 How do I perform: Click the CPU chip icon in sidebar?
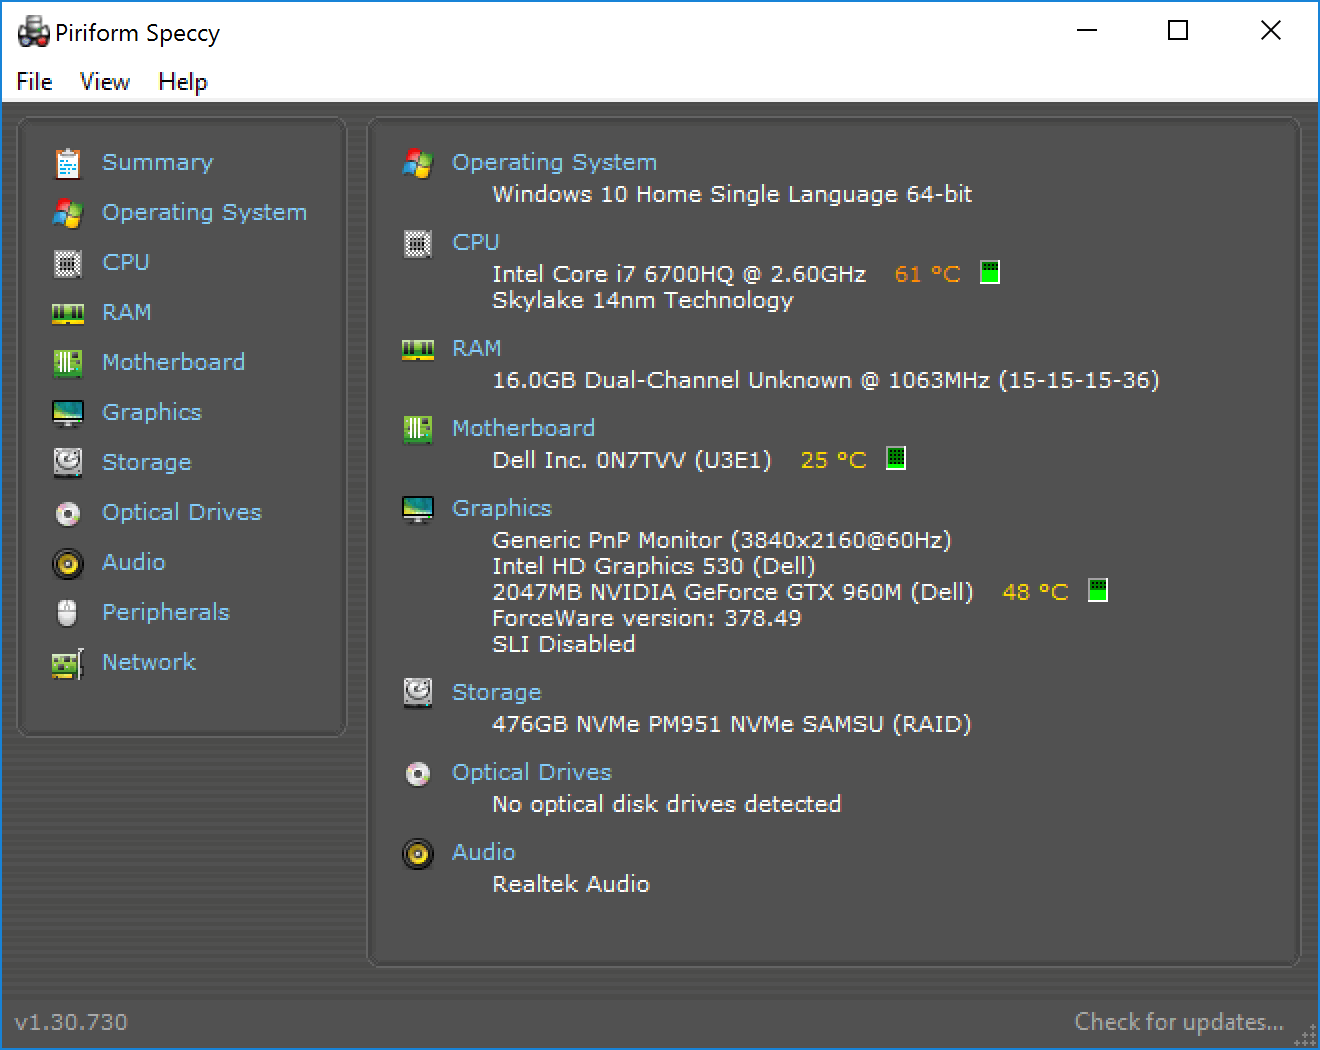[67, 263]
